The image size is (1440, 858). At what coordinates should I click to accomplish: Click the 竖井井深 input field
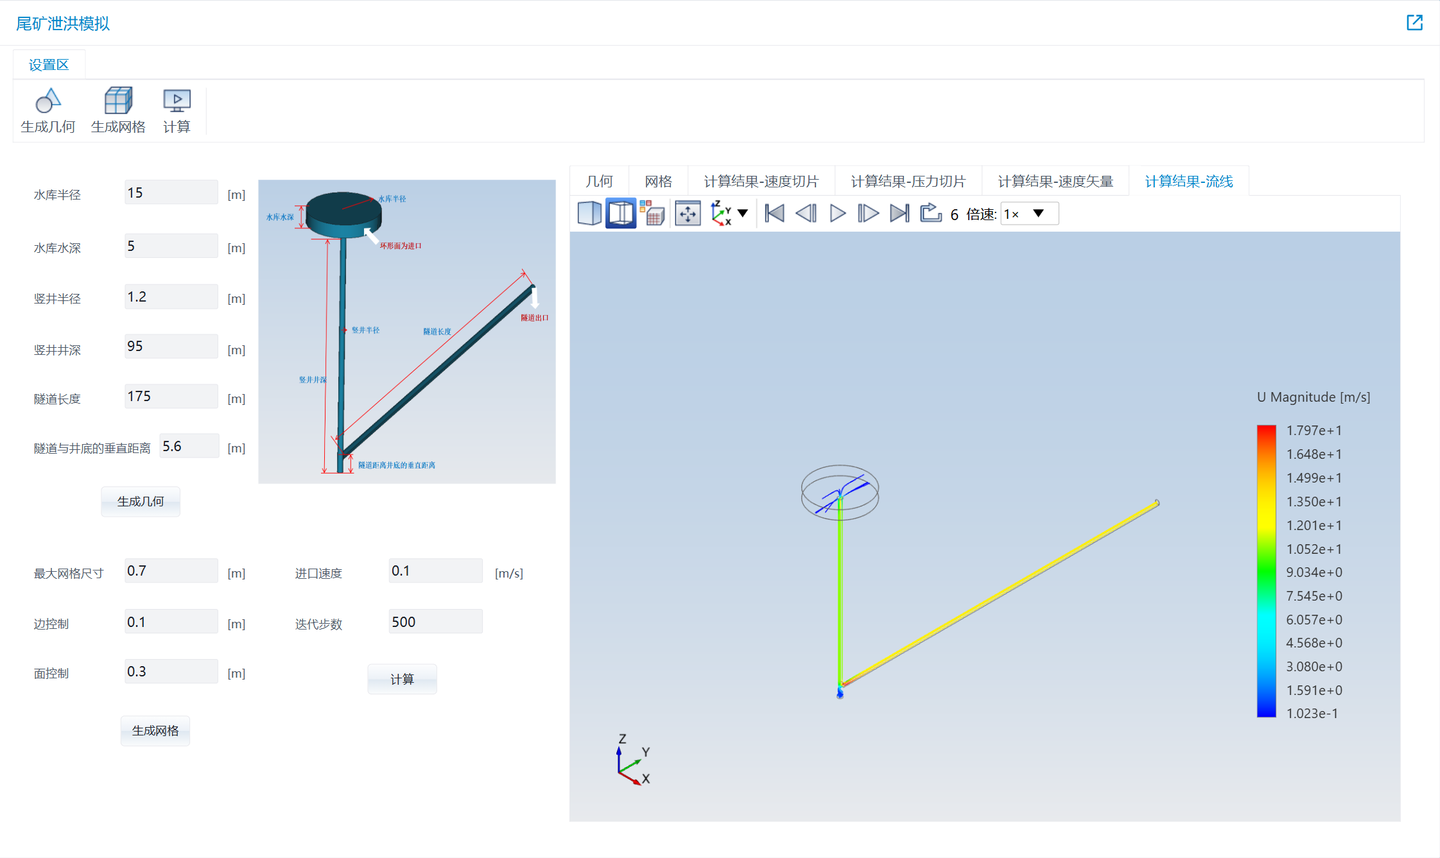(x=171, y=346)
